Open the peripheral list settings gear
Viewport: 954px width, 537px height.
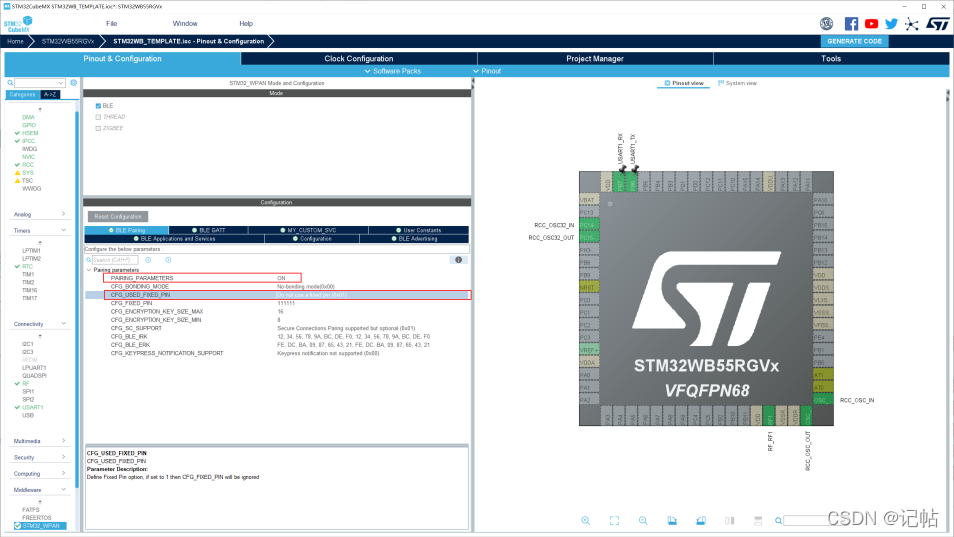(74, 83)
